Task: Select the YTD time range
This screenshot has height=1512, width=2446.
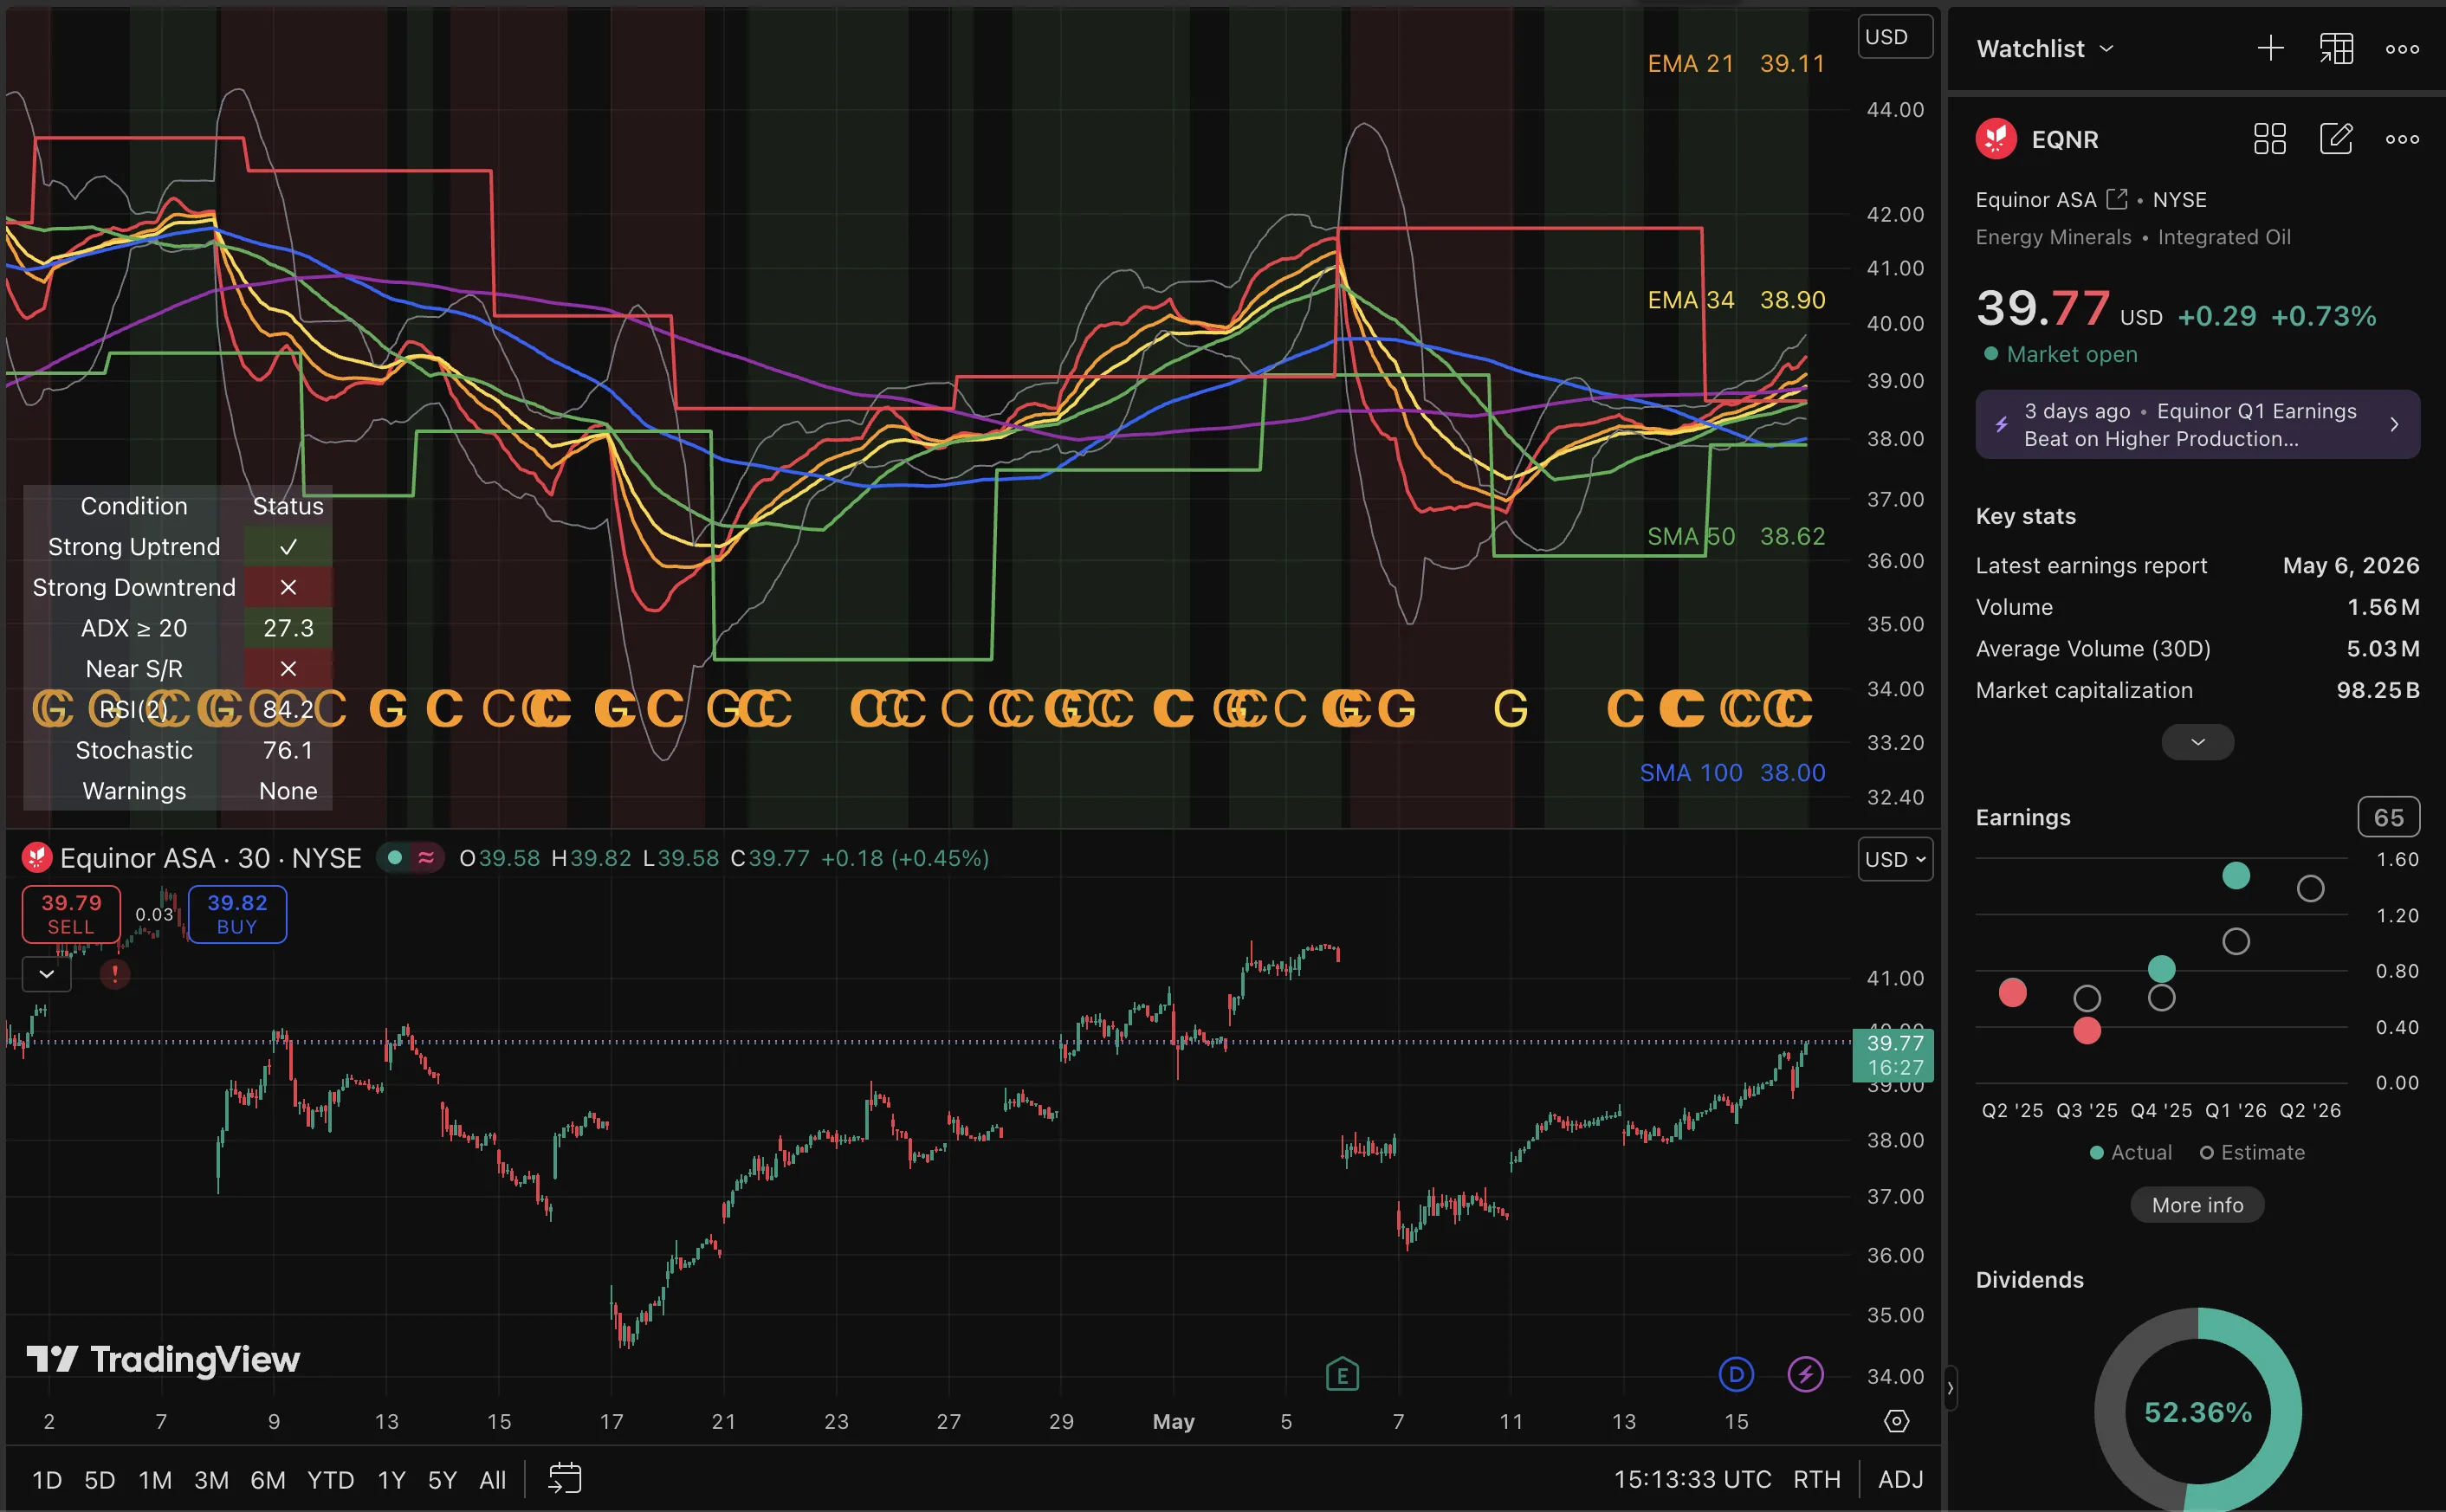Action: [x=330, y=1480]
